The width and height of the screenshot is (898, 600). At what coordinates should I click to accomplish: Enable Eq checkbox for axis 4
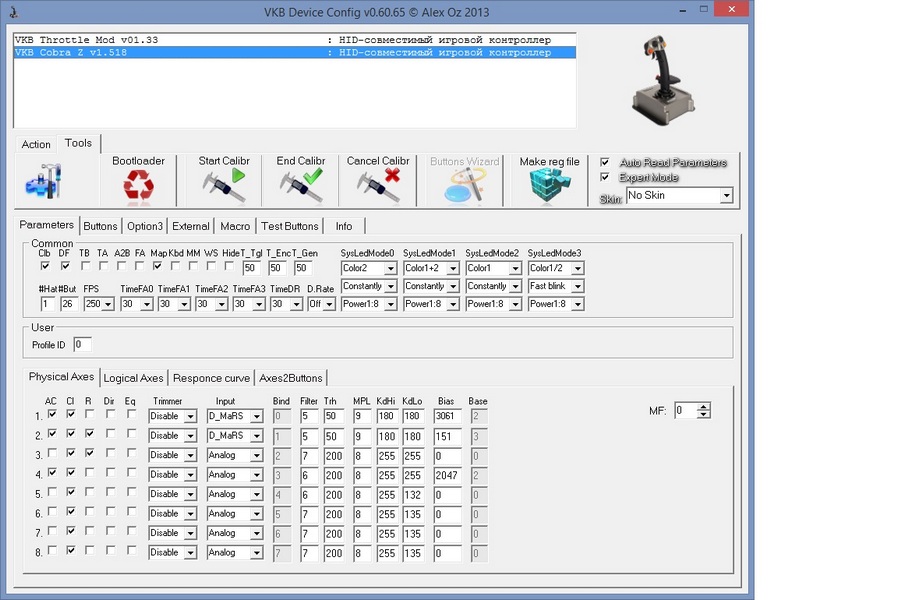[132, 472]
